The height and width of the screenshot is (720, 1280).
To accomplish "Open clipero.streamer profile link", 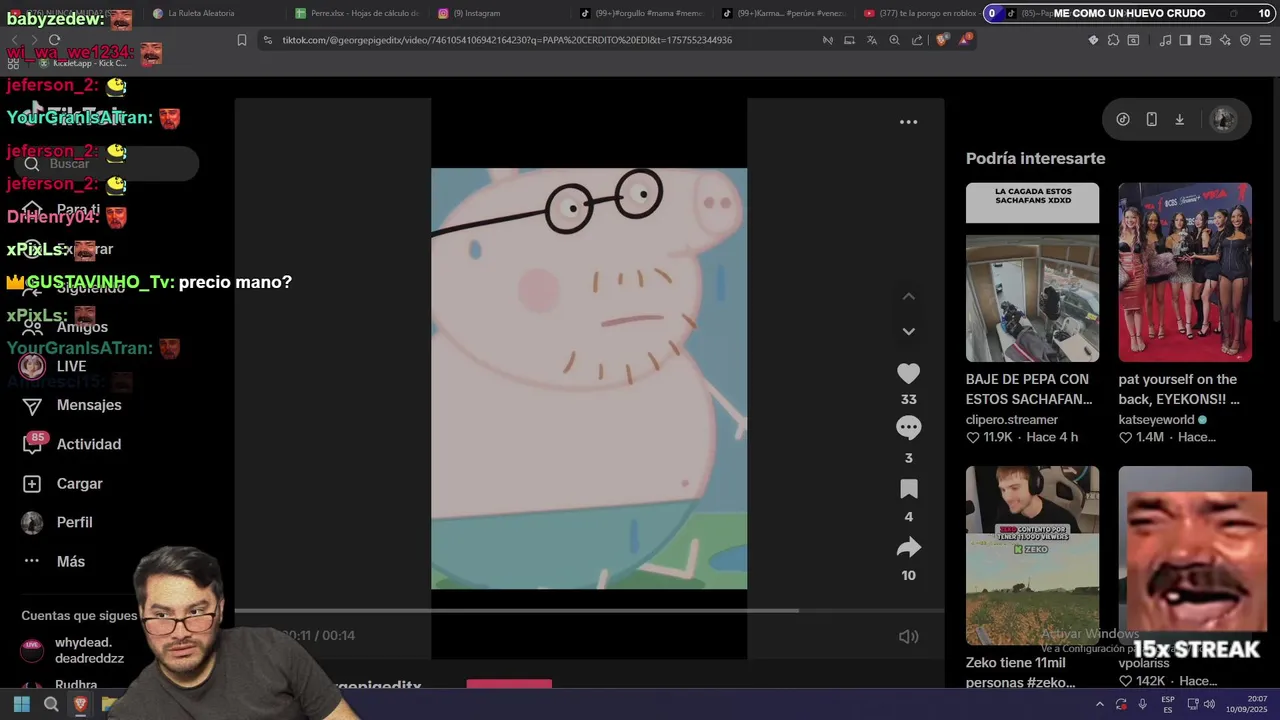I will click(1012, 420).
